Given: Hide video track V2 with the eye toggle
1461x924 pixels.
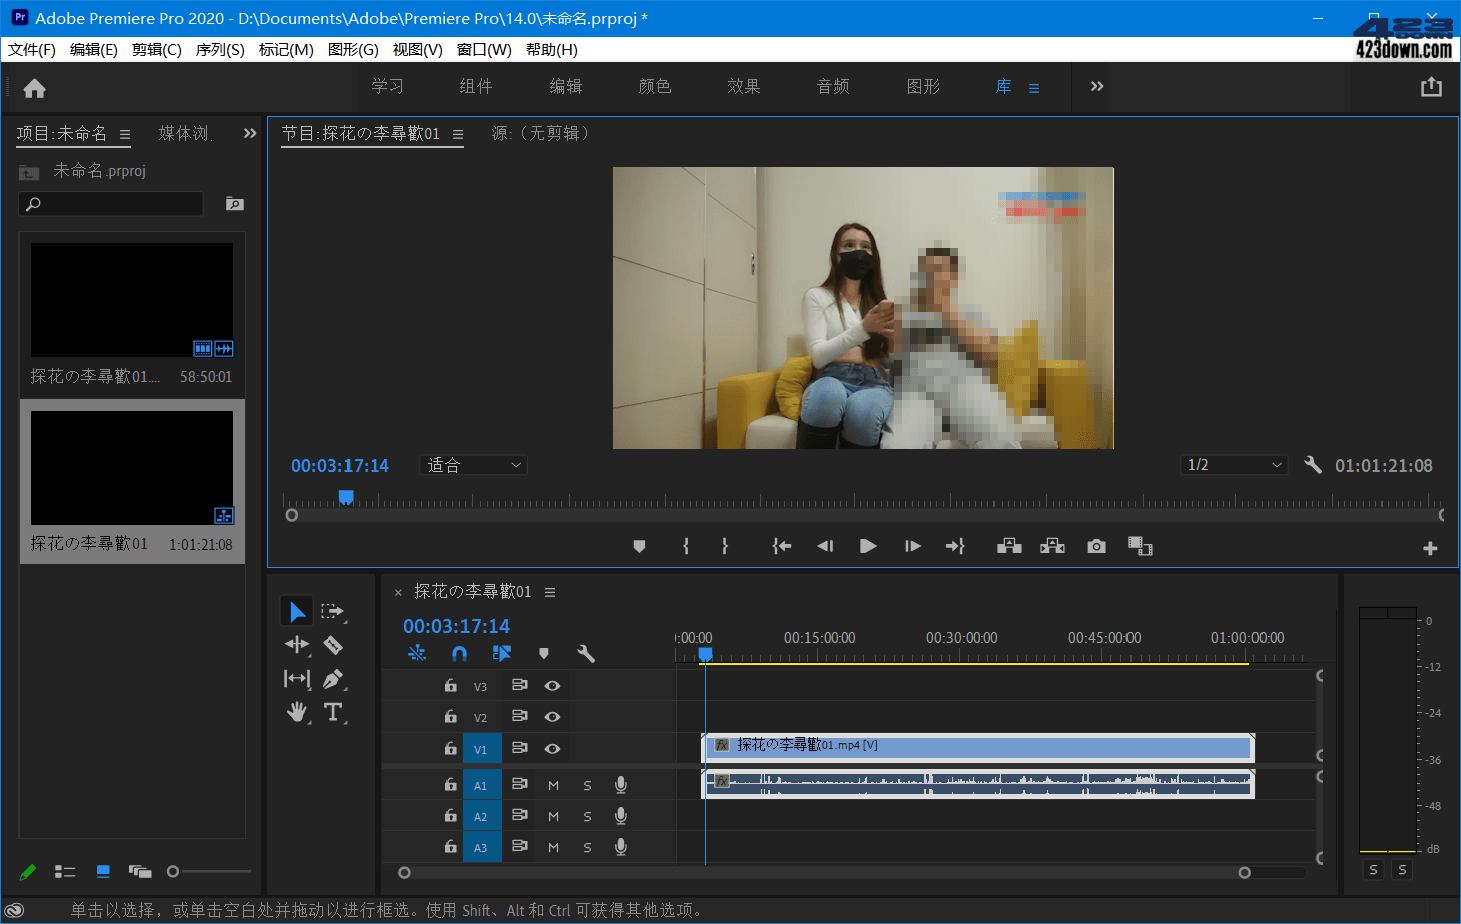Looking at the screenshot, I should click(553, 716).
